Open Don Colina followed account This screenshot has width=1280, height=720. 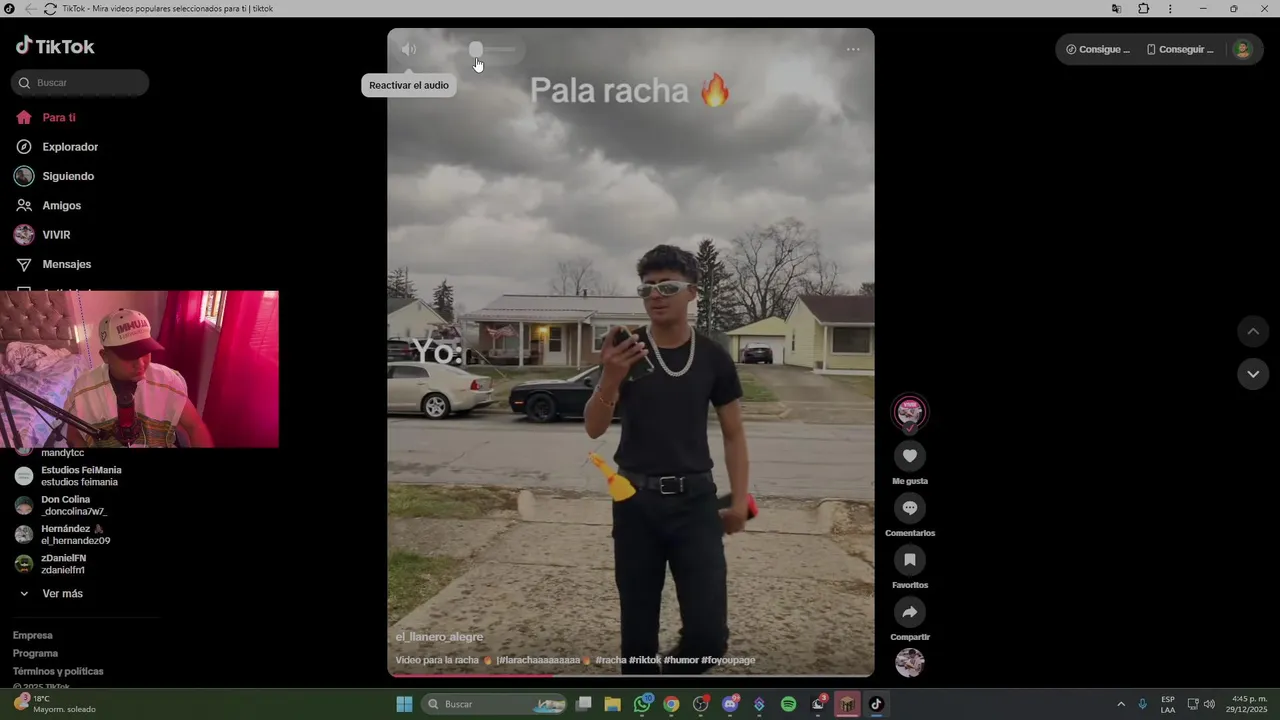tap(75, 505)
